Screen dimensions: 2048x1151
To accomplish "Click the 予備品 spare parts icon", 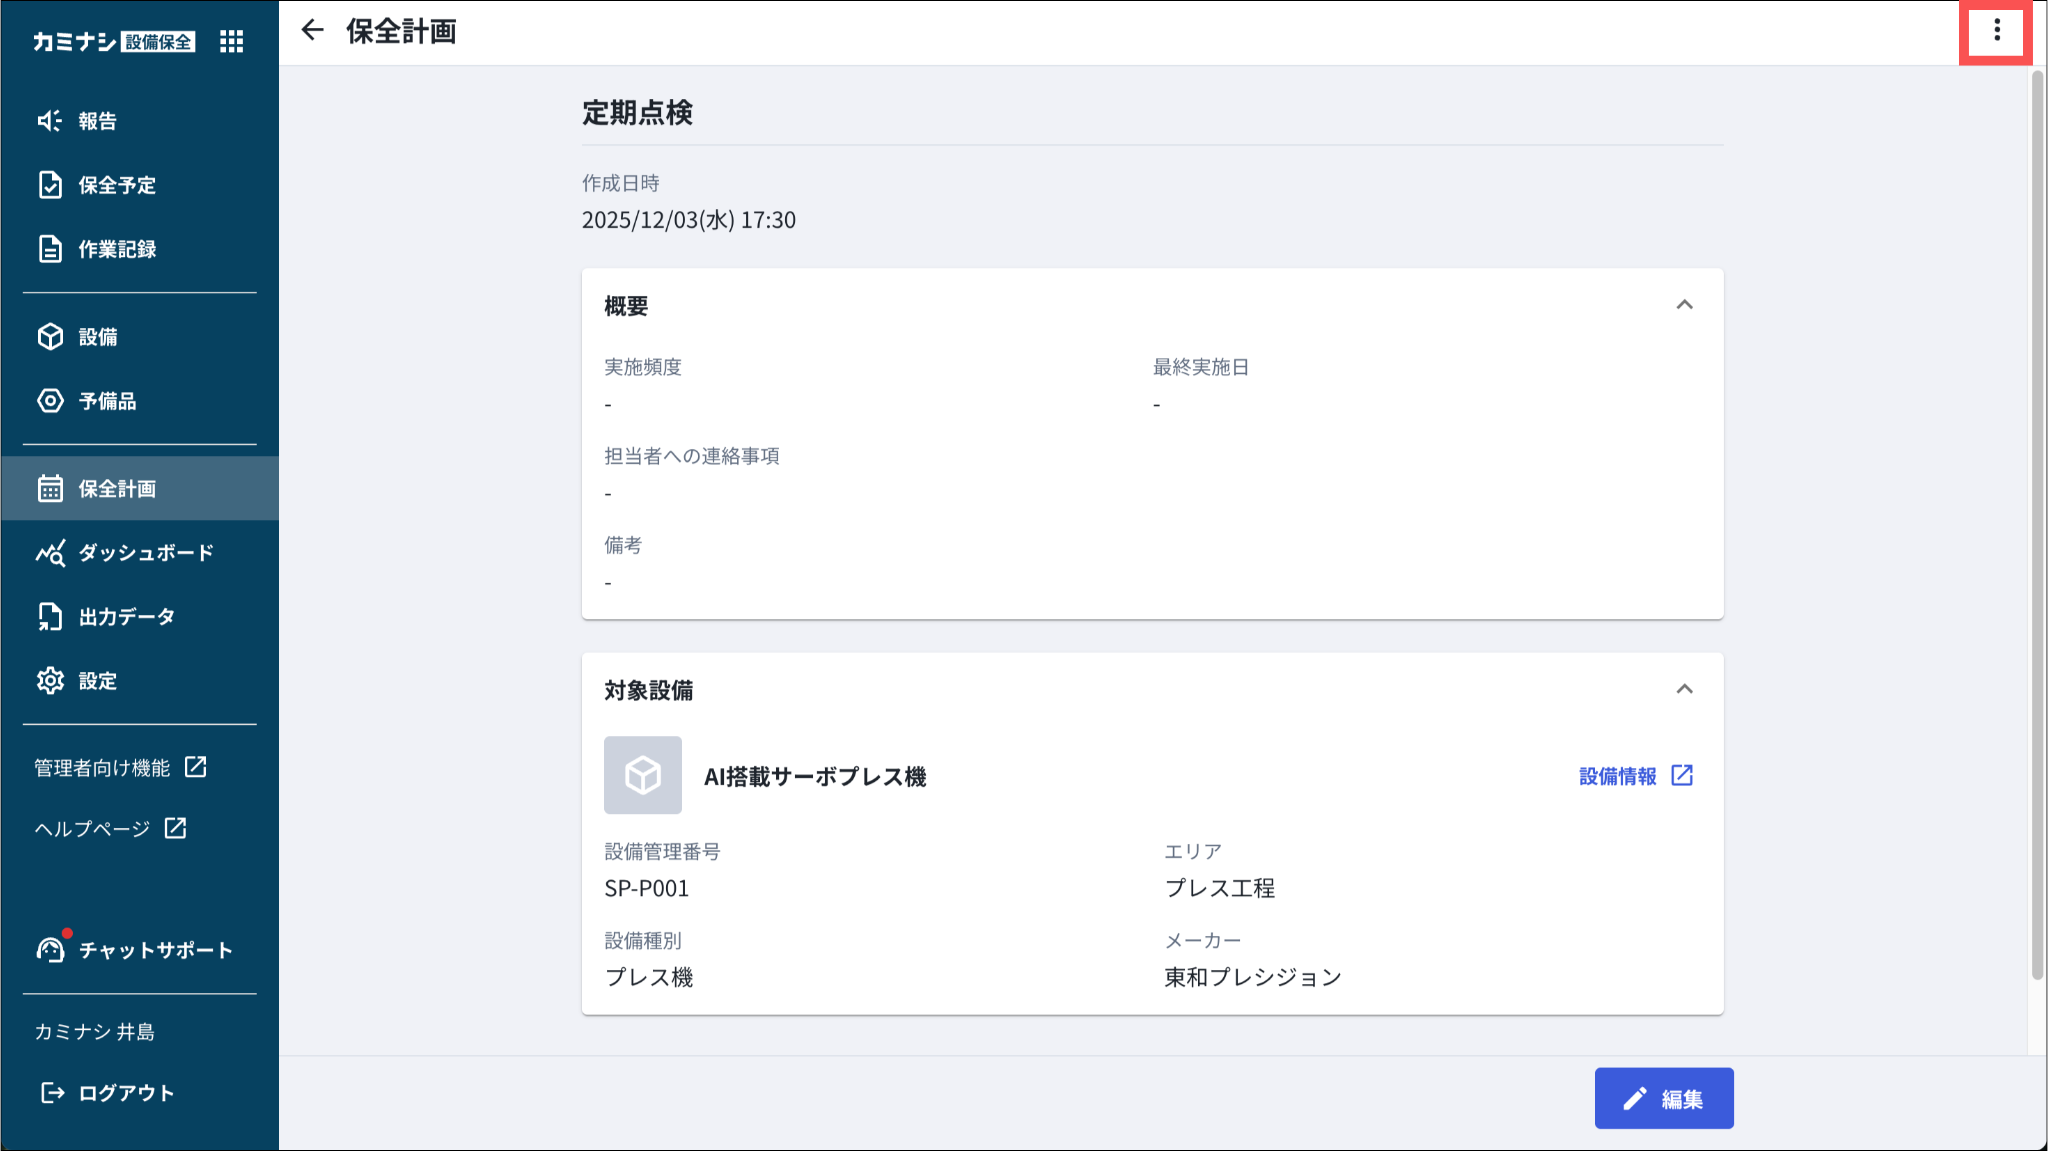I will click(50, 401).
